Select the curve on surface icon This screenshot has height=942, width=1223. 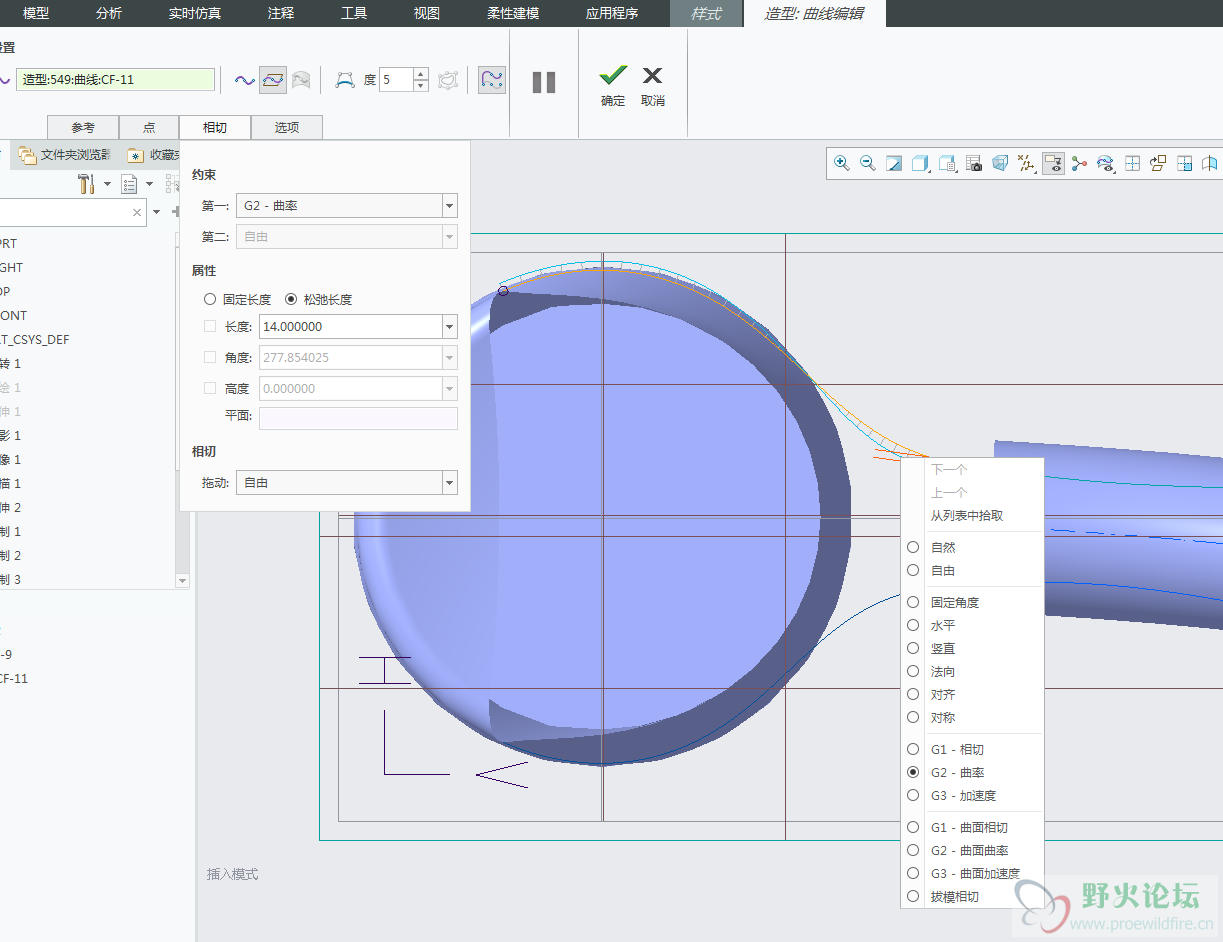[x=301, y=80]
